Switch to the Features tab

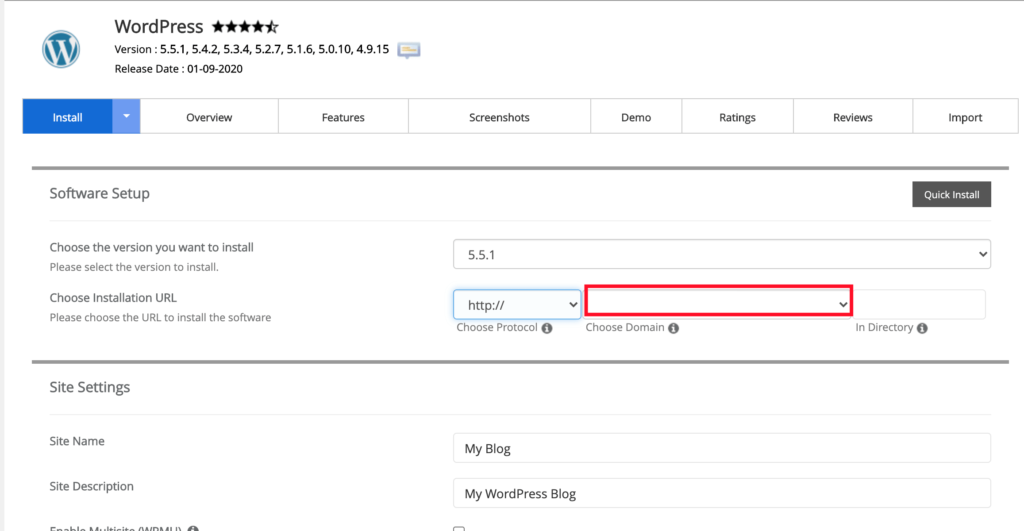click(343, 116)
